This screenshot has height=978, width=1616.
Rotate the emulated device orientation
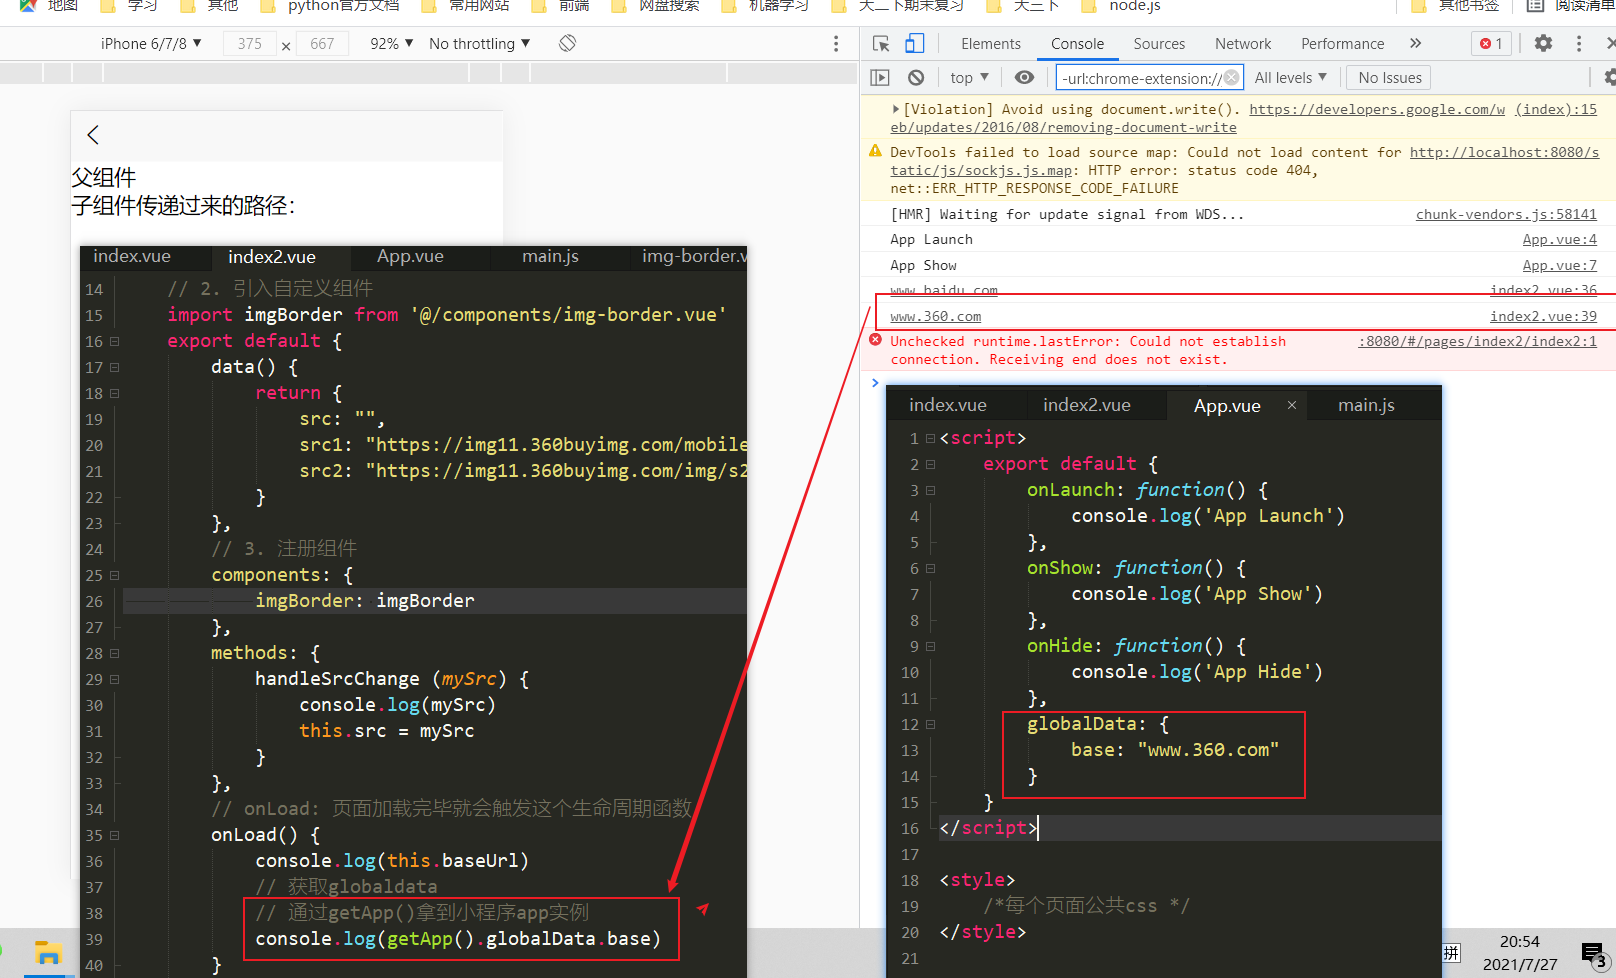(567, 43)
